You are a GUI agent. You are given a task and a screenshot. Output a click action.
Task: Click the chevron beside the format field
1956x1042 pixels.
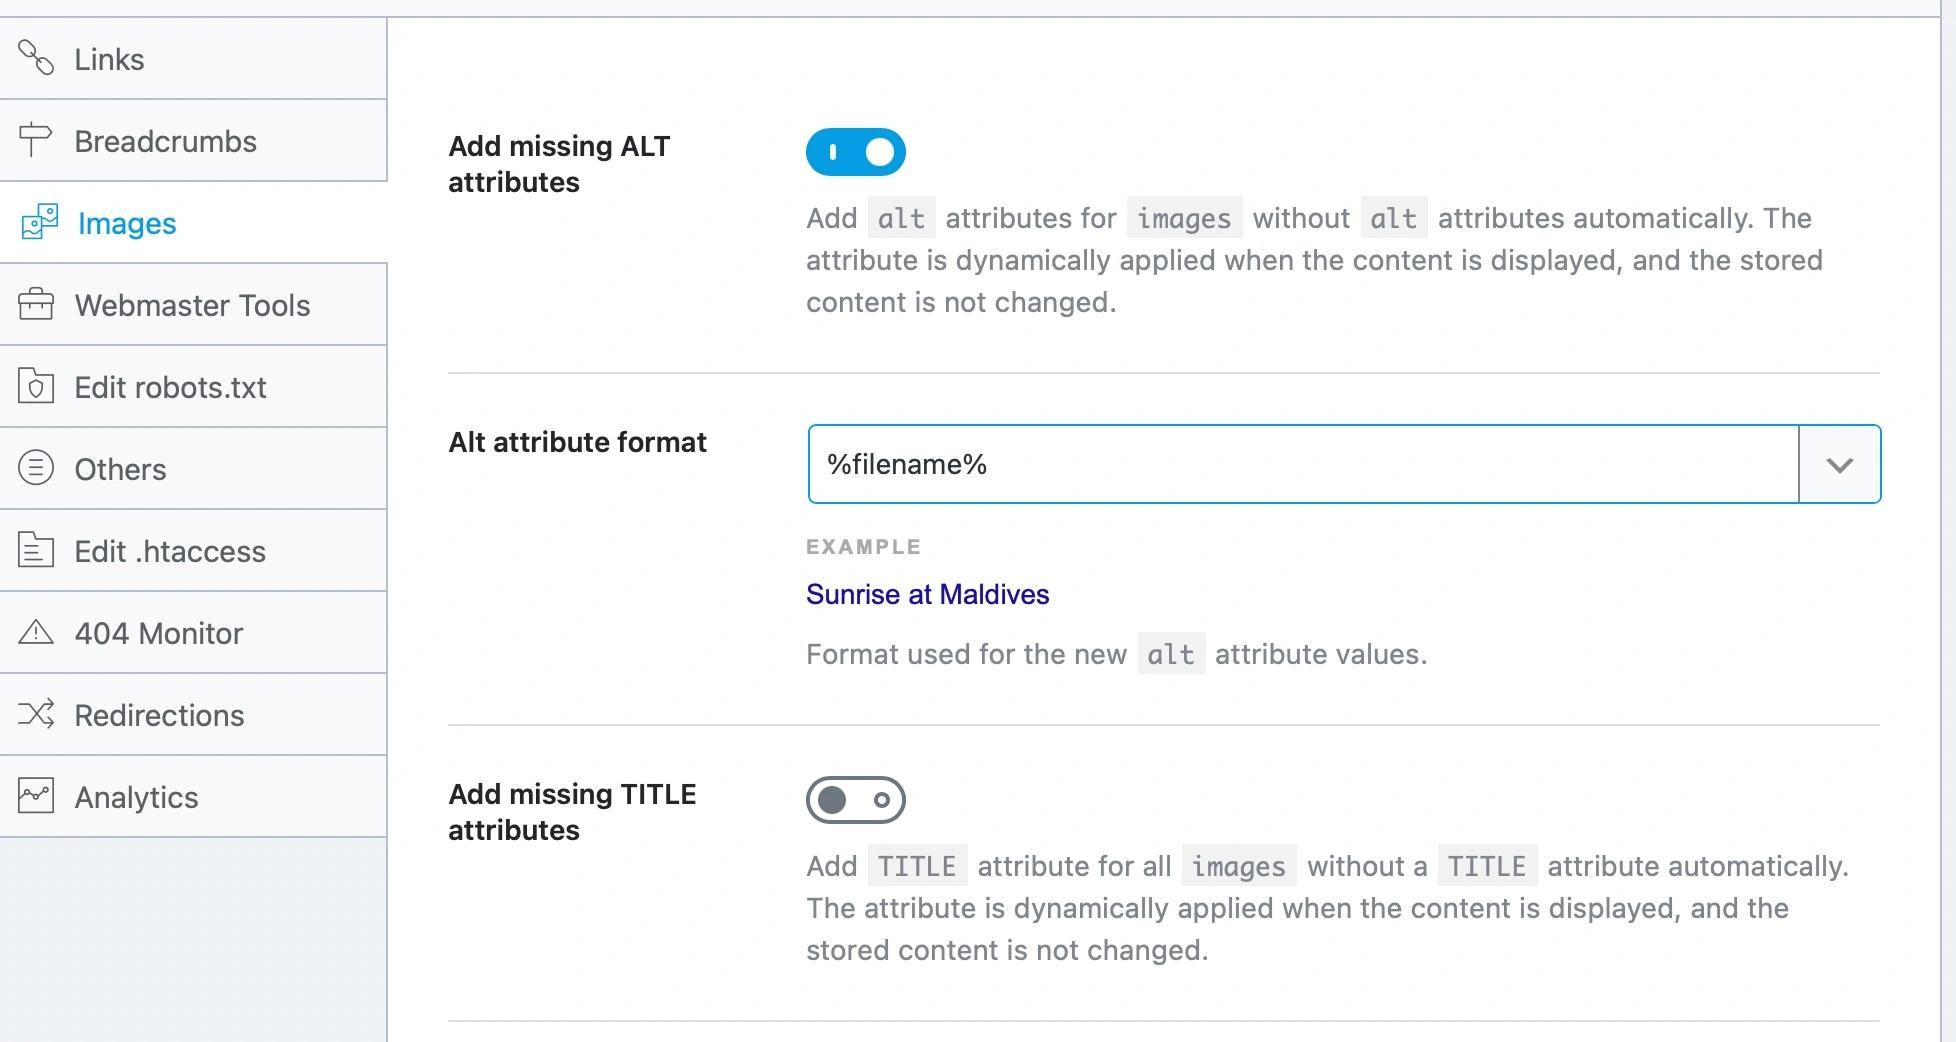tap(1840, 464)
